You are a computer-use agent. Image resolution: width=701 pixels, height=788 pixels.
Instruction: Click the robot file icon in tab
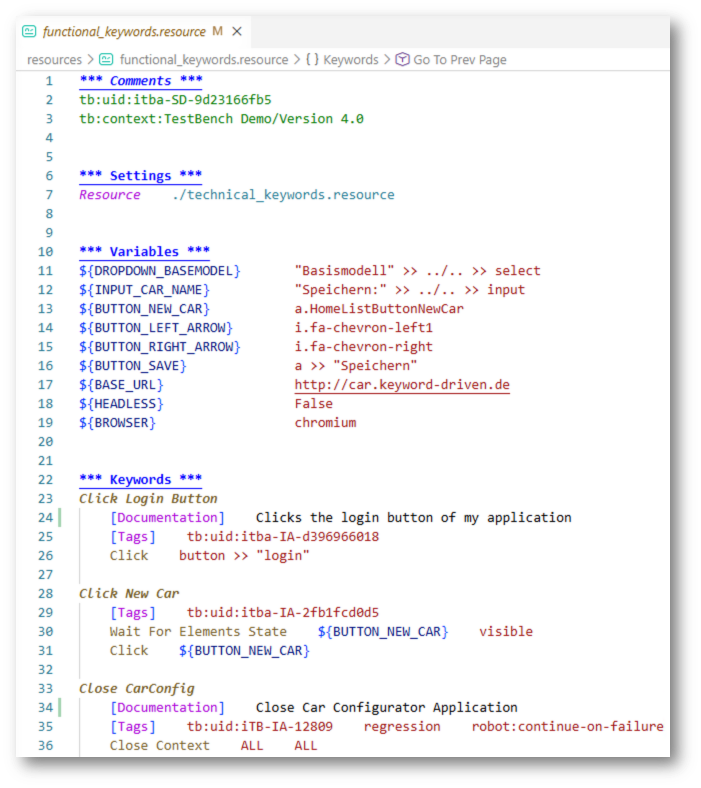[x=29, y=32]
